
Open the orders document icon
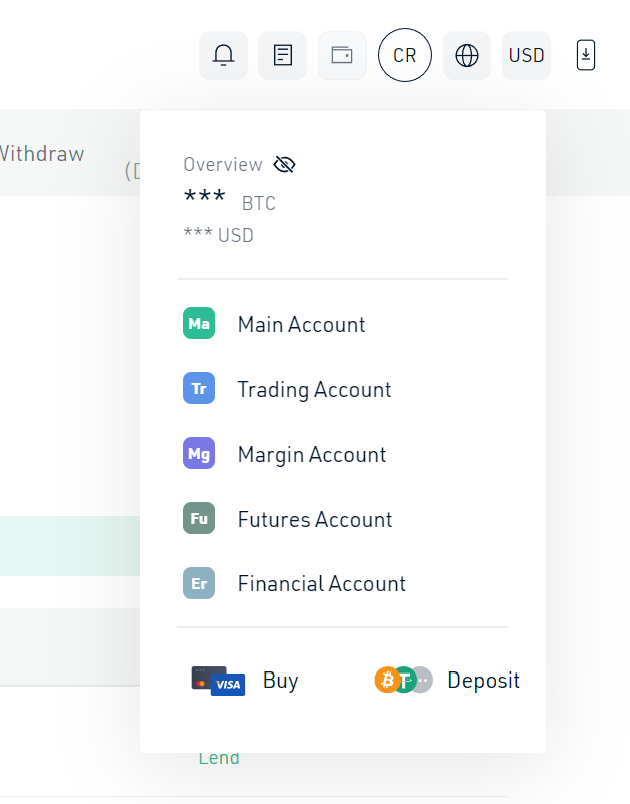tap(282, 55)
